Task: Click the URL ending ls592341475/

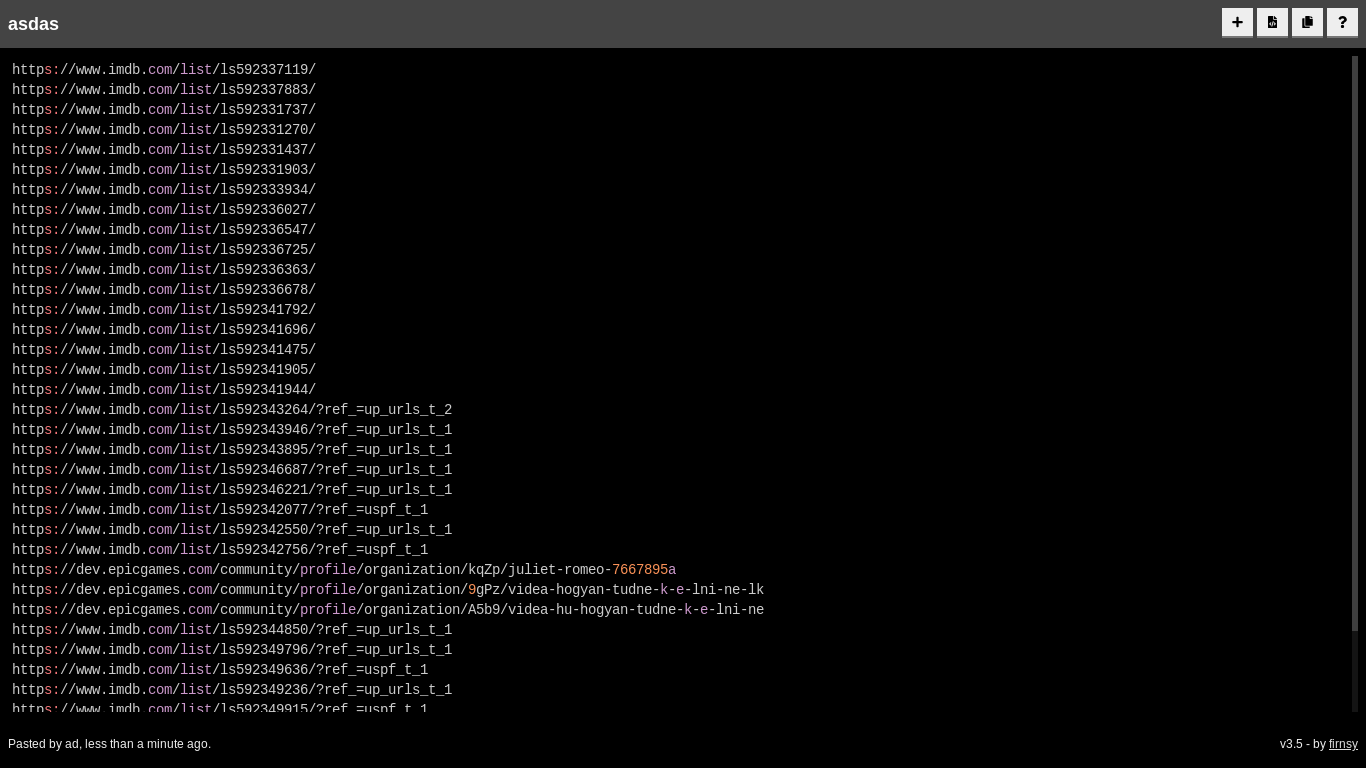Action: 164,350
